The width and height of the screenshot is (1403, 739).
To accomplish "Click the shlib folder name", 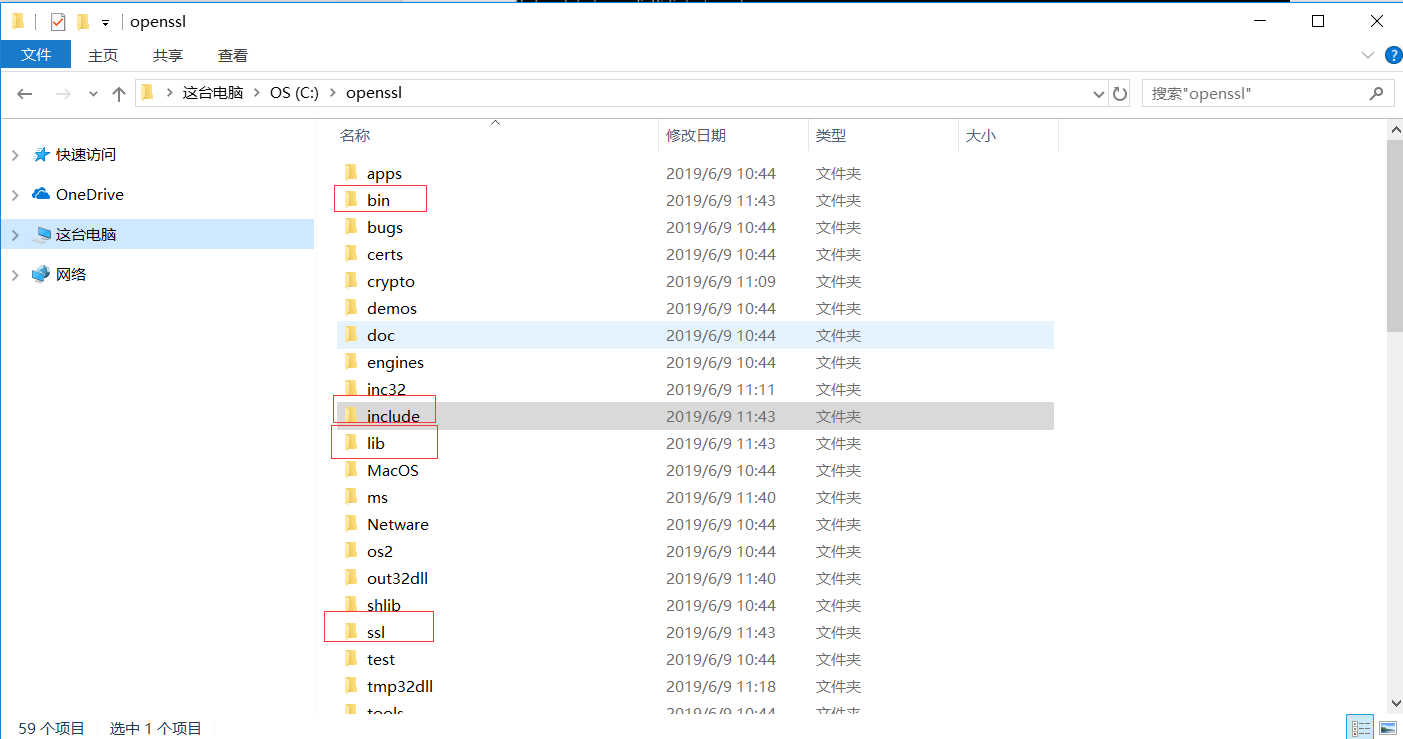I will [x=384, y=605].
